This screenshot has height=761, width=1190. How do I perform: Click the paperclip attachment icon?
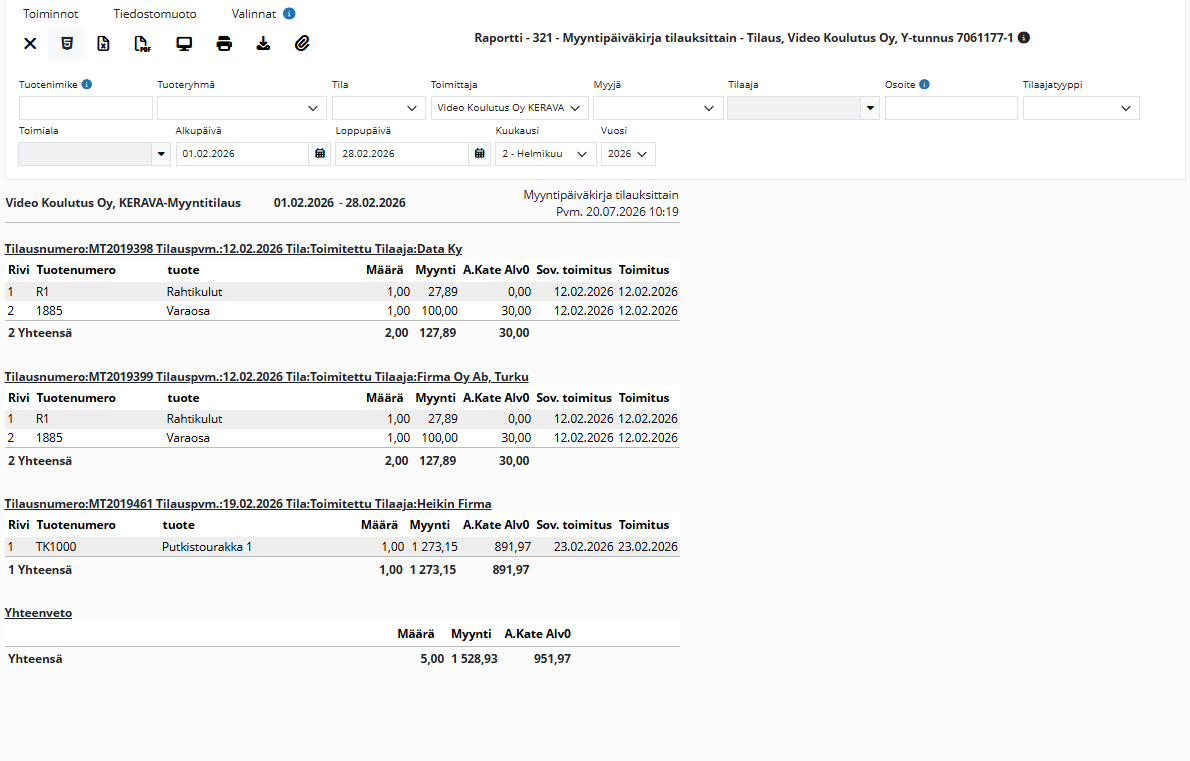pyautogui.click(x=302, y=44)
